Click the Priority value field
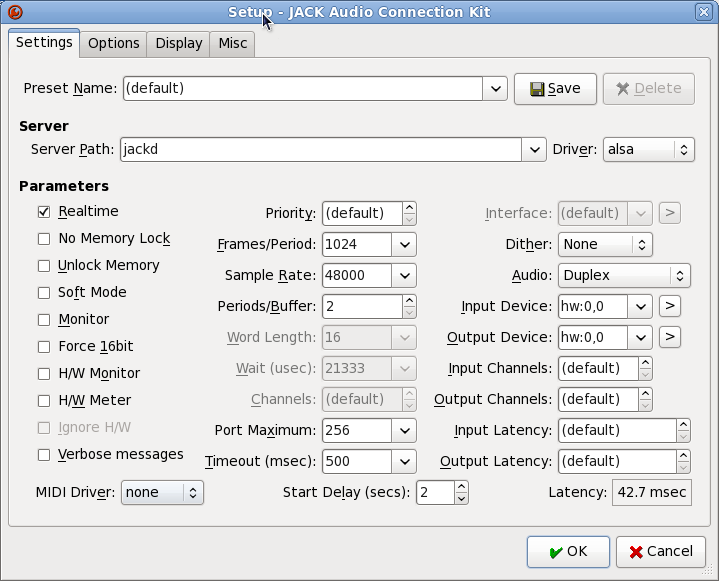719x581 pixels. 363,214
